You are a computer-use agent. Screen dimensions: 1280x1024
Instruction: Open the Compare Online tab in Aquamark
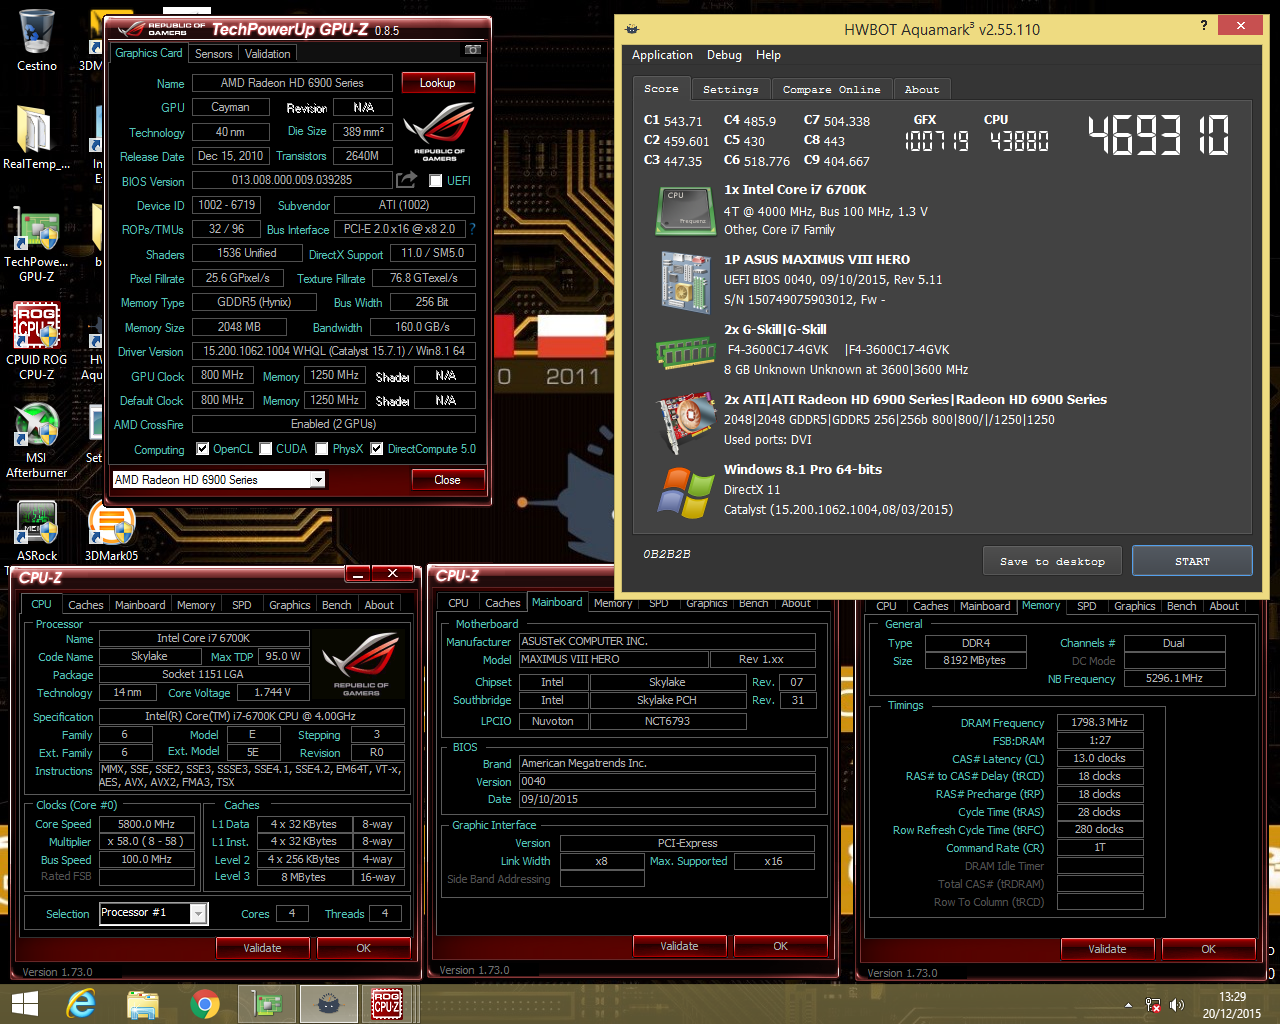(x=831, y=90)
